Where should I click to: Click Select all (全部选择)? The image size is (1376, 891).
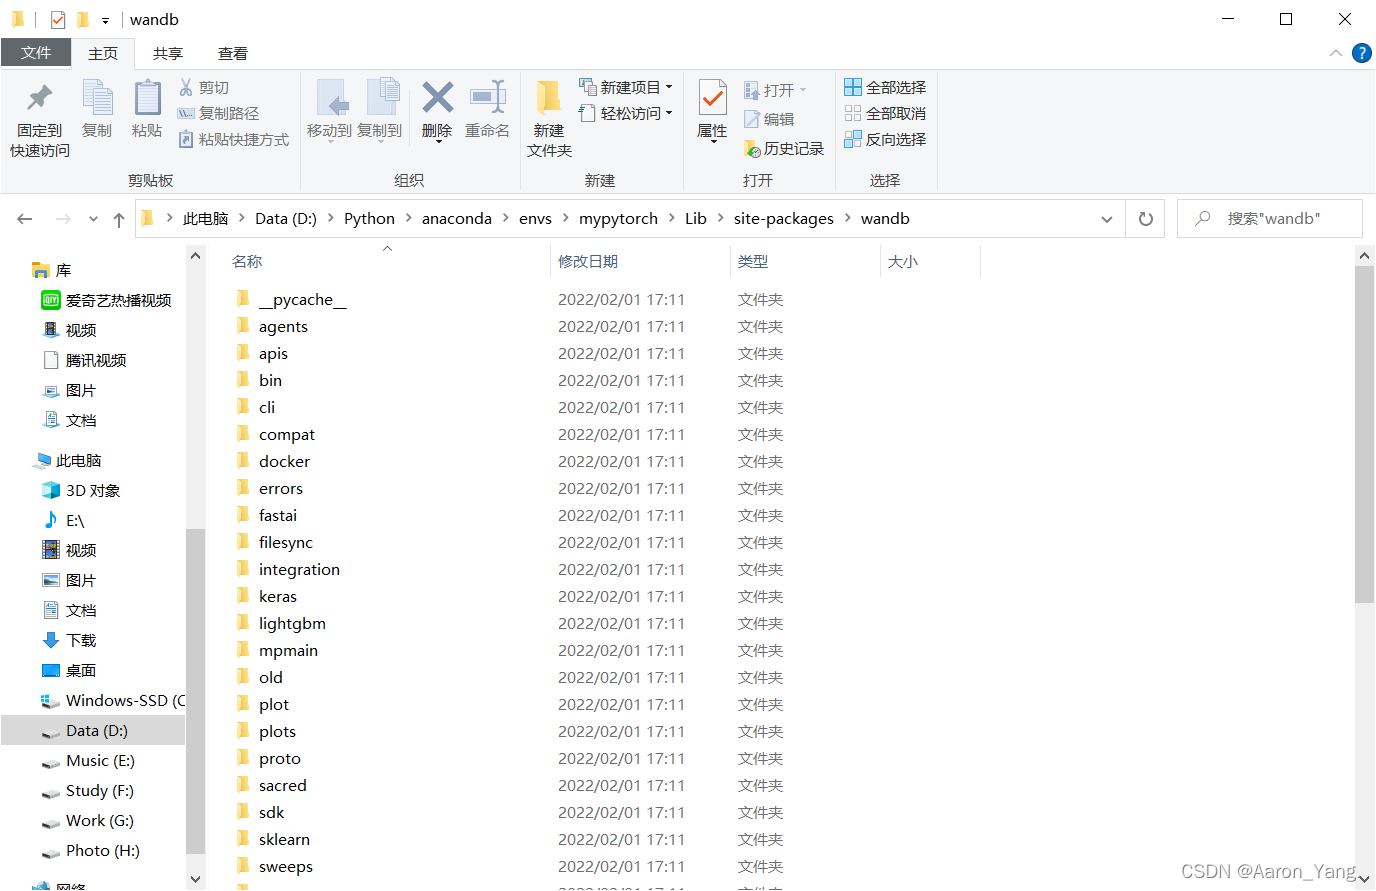coord(885,88)
